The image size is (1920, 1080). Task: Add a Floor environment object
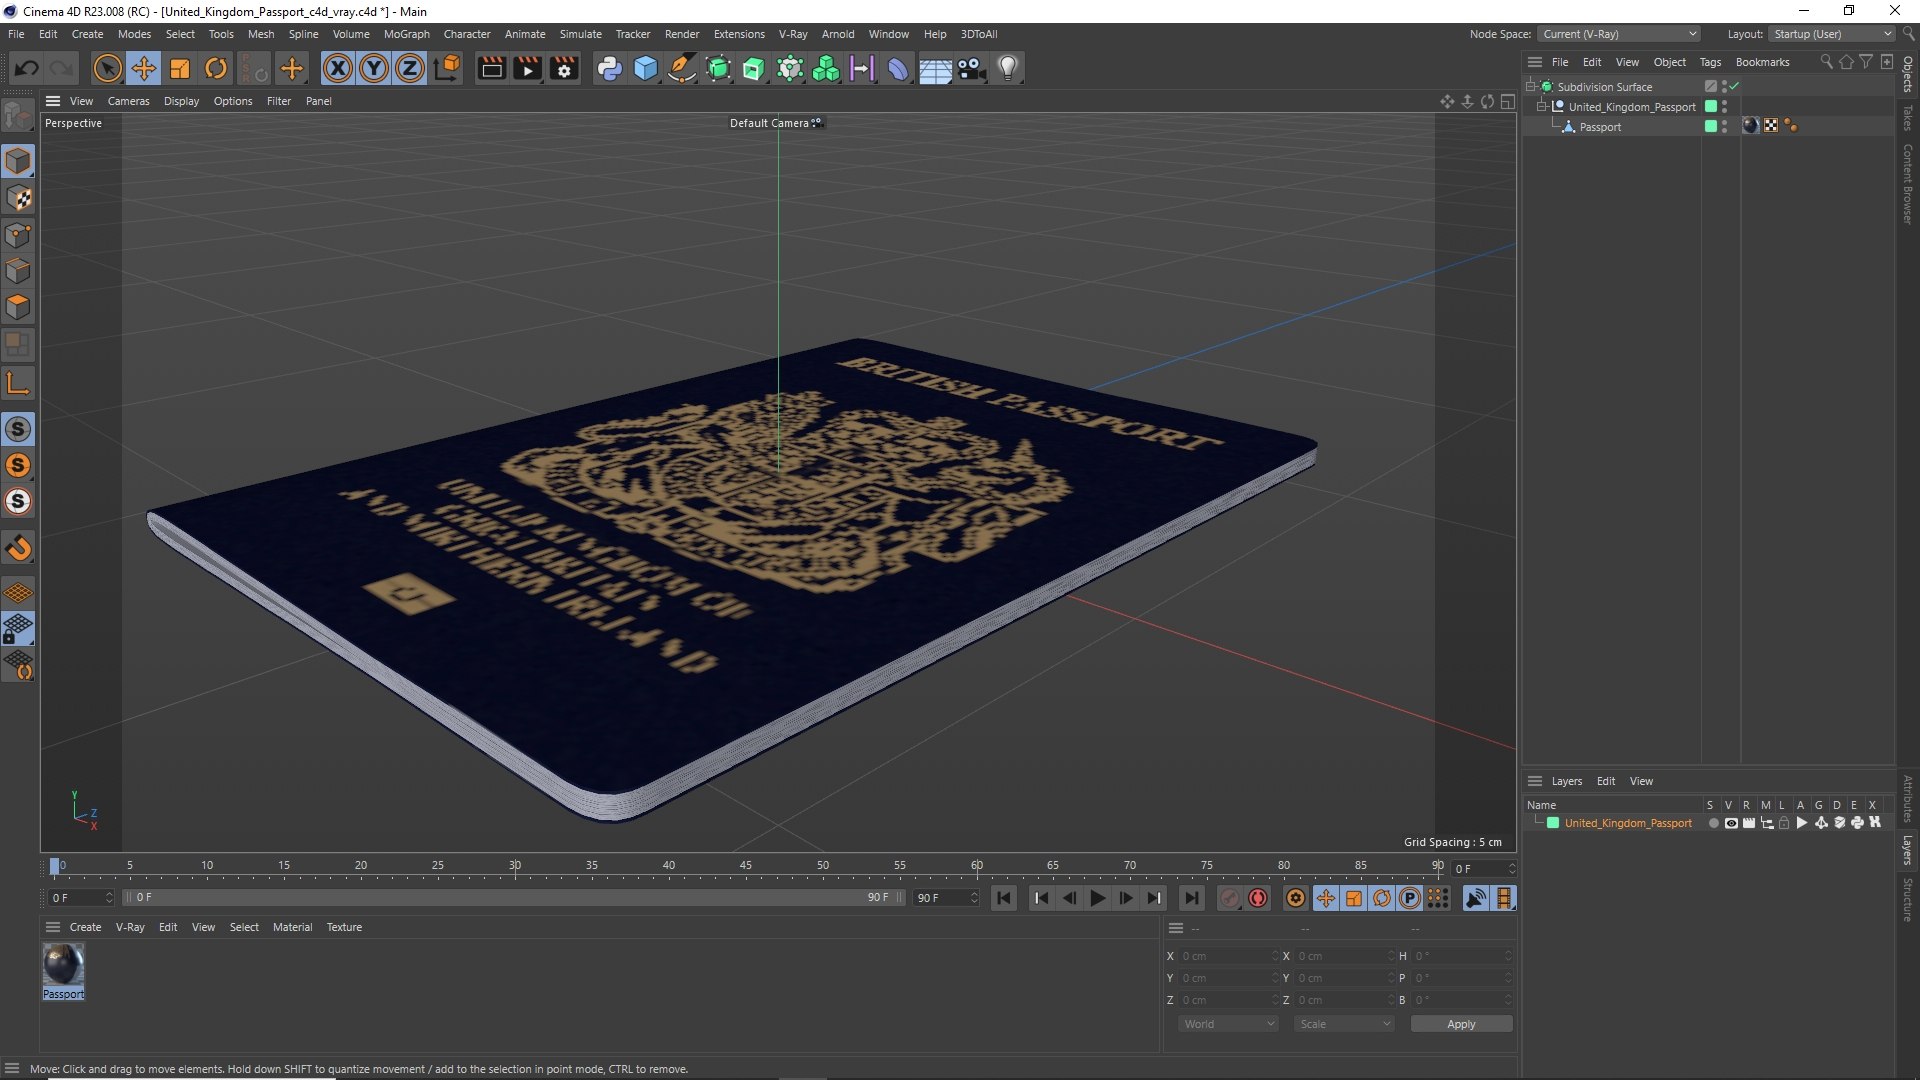click(935, 68)
